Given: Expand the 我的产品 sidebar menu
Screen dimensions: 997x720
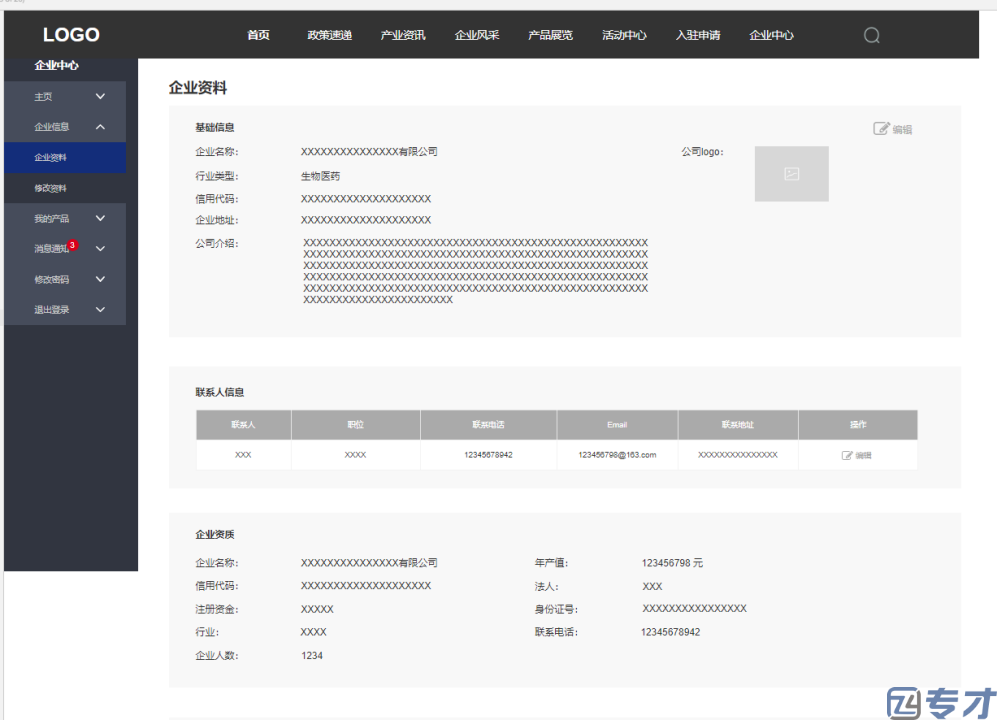Looking at the screenshot, I should 98,218.
